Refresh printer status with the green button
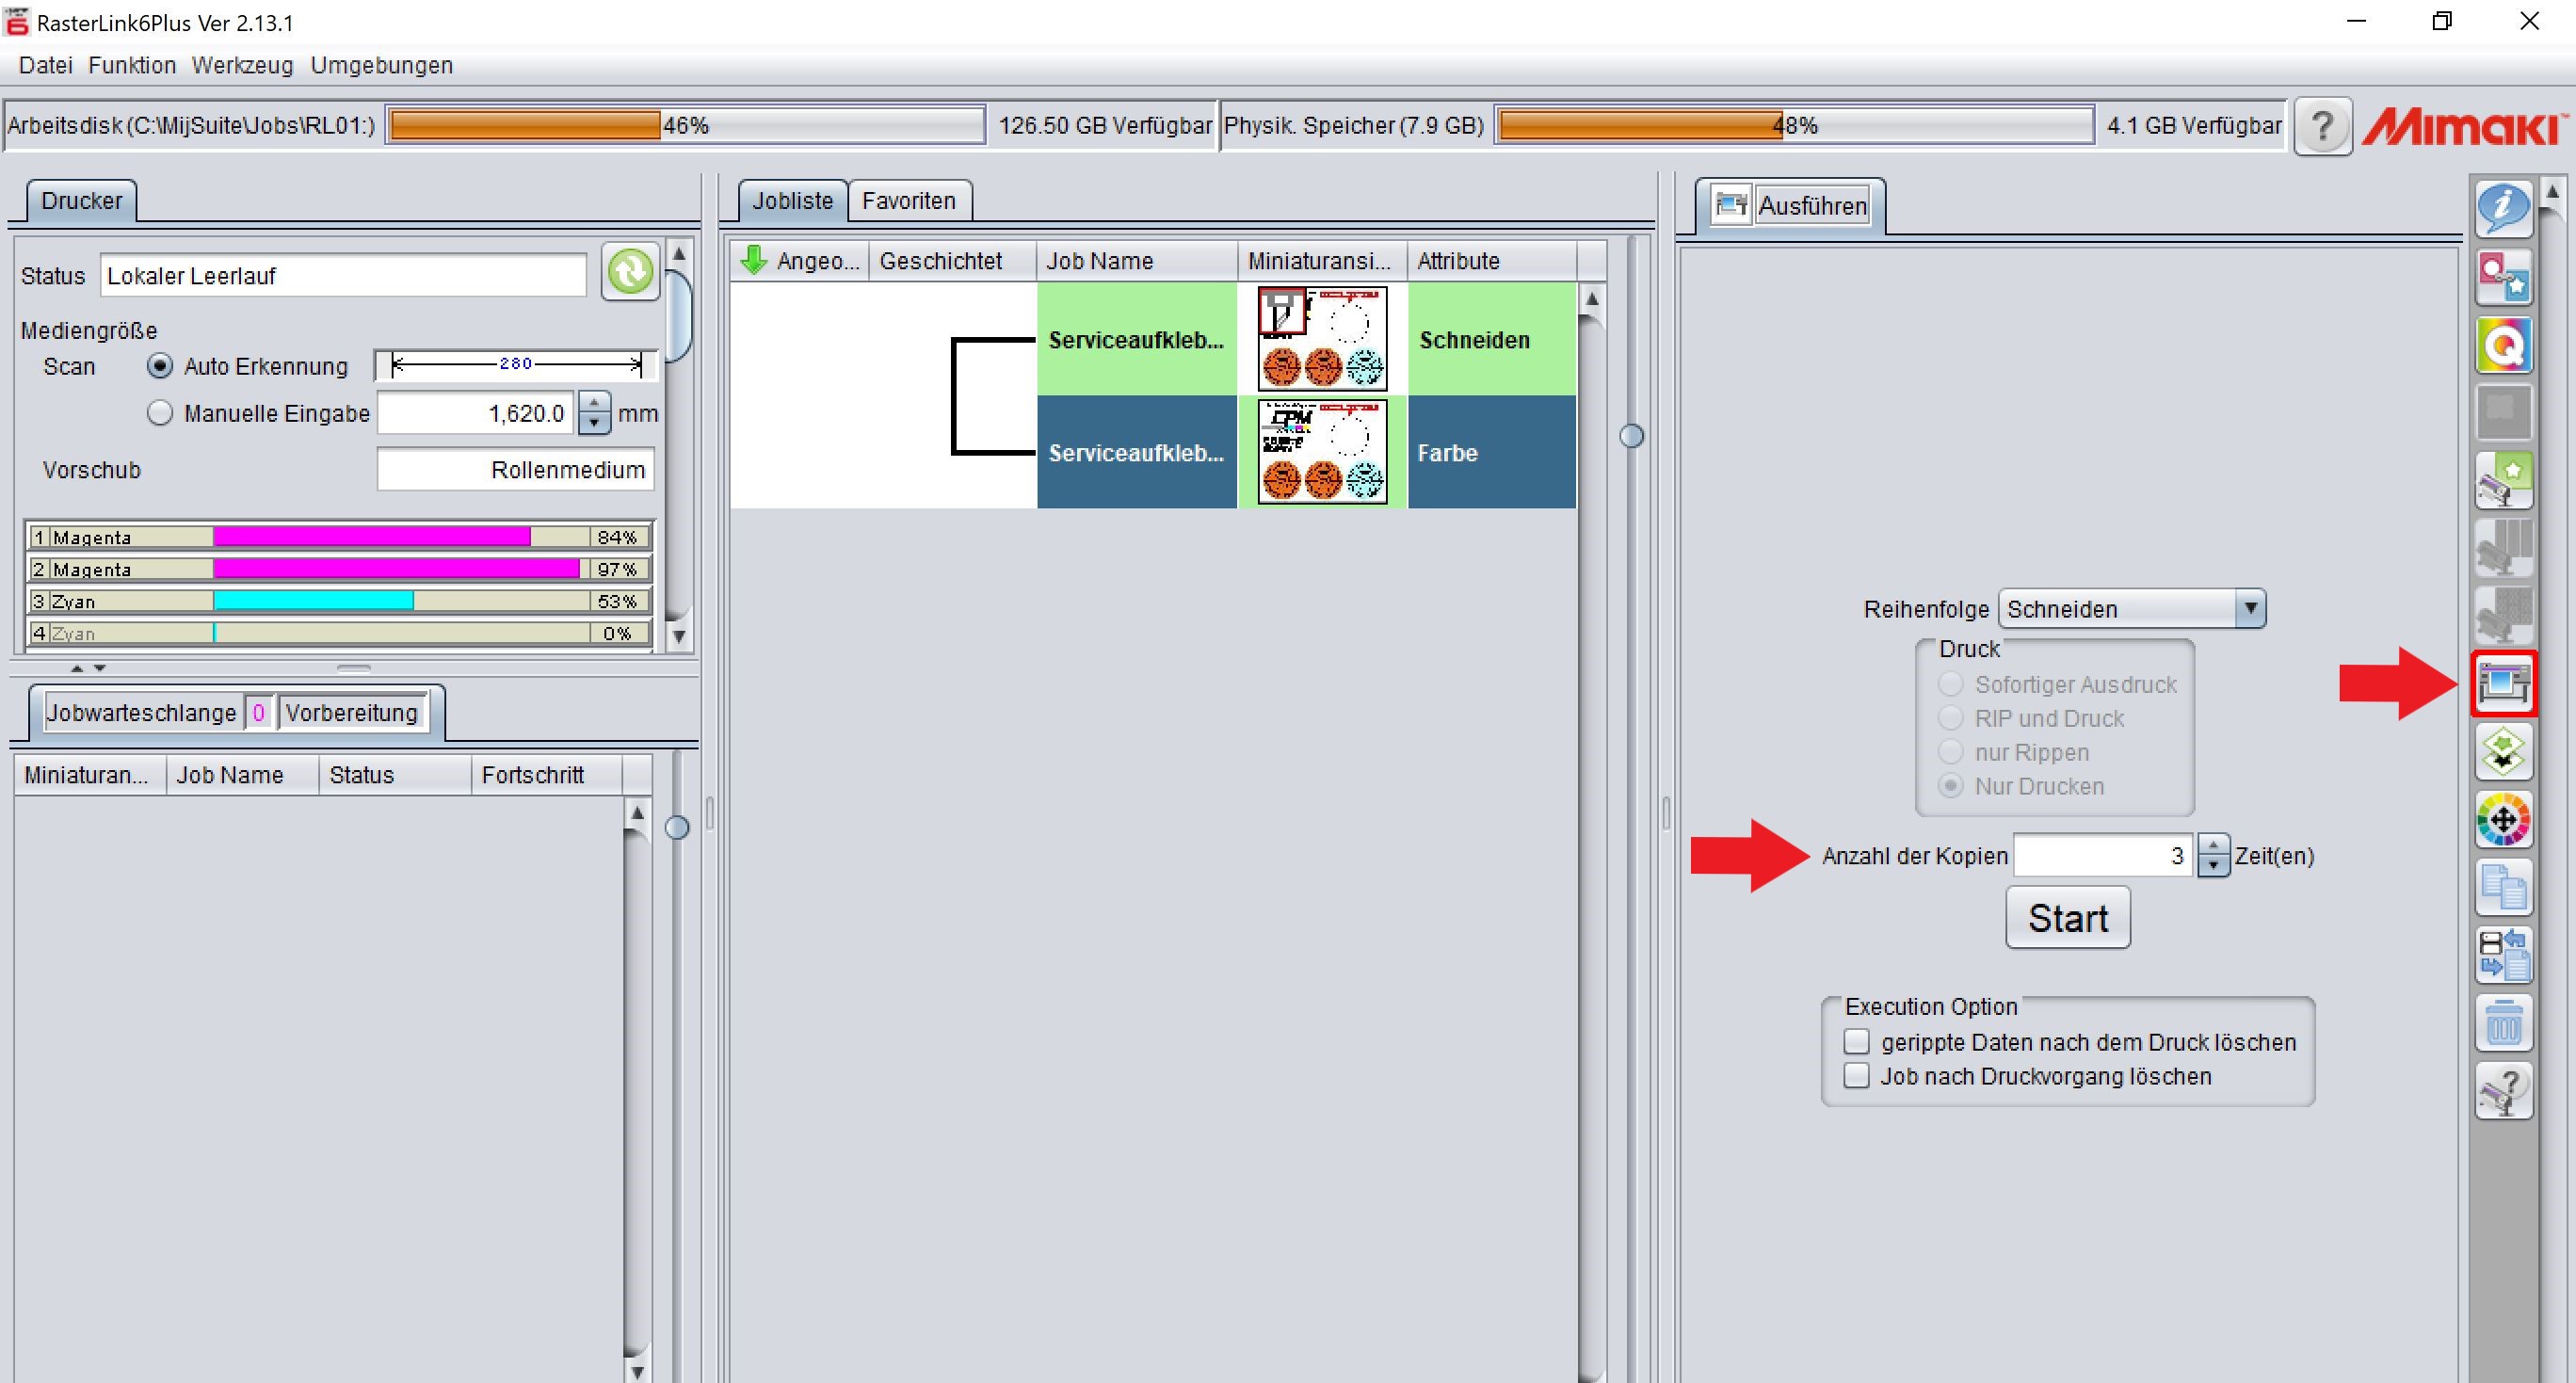 click(630, 271)
